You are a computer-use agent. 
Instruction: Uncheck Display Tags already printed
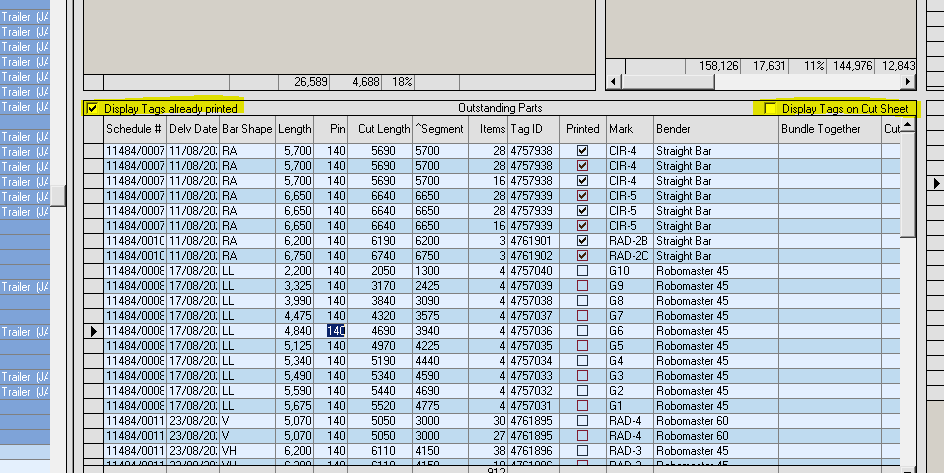coord(93,108)
